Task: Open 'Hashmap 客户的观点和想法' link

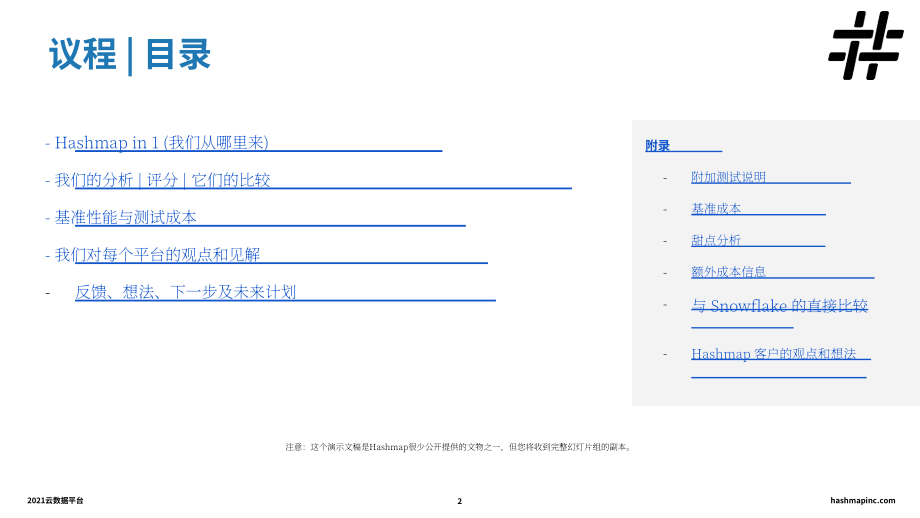Action: (773, 354)
